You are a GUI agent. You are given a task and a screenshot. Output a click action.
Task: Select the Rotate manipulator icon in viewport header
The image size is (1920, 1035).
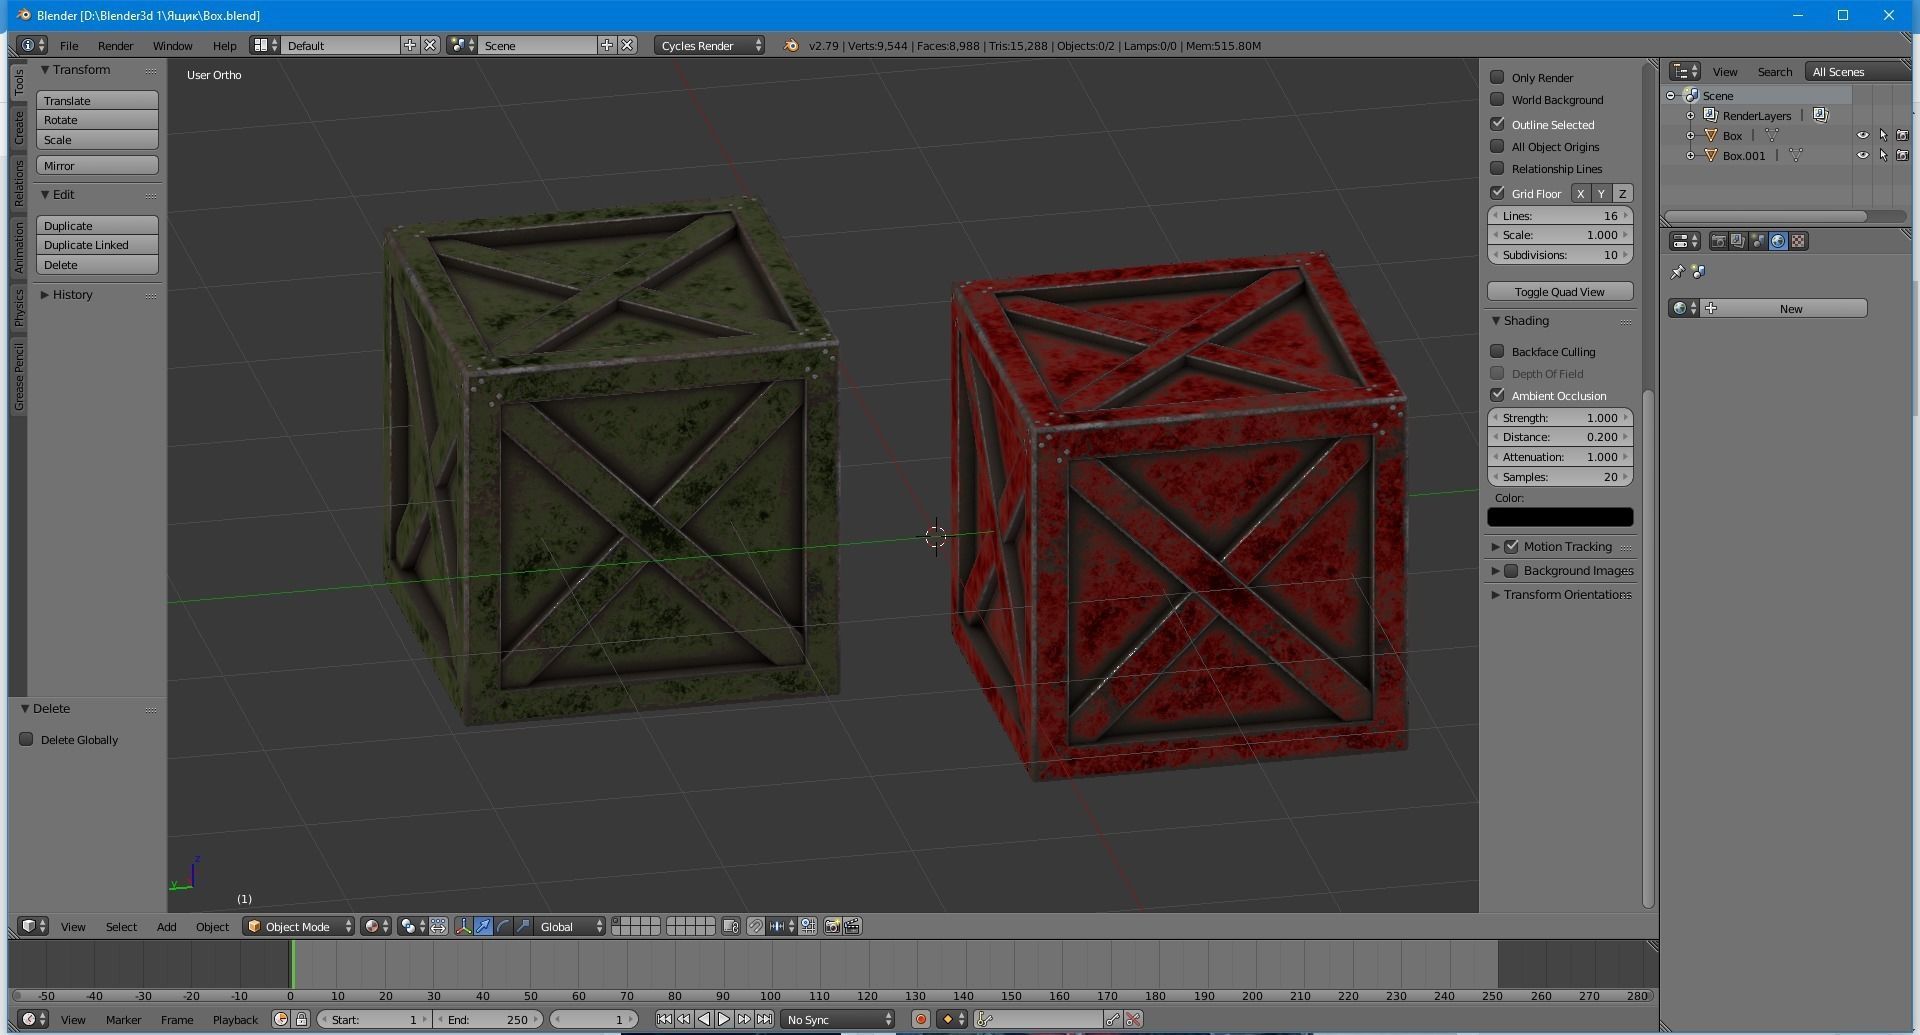point(503,926)
